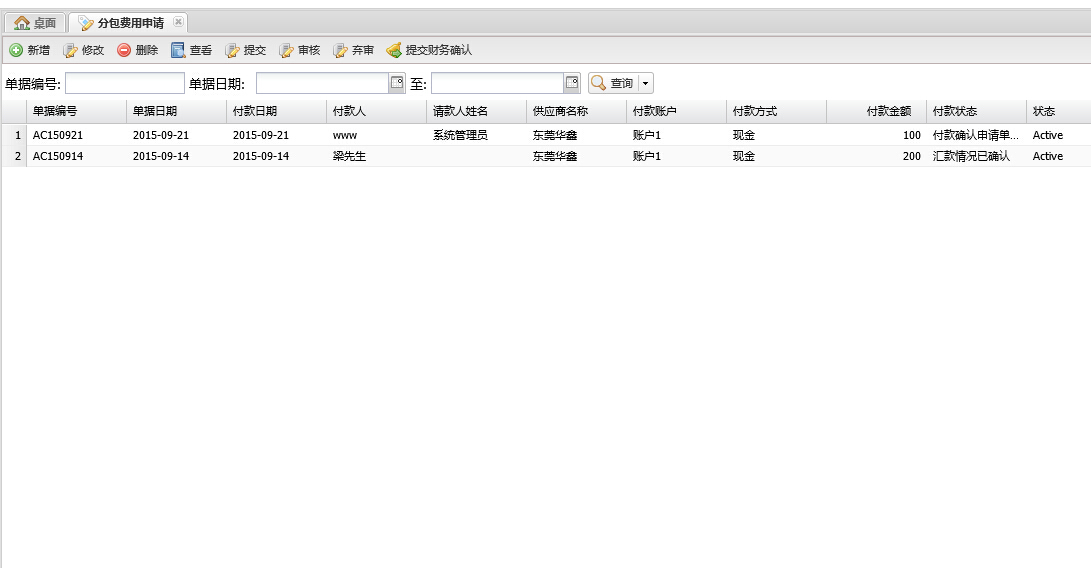Click the 新增 (Add) toolbar icon
This screenshot has width=1091, height=568.
pos(16,50)
